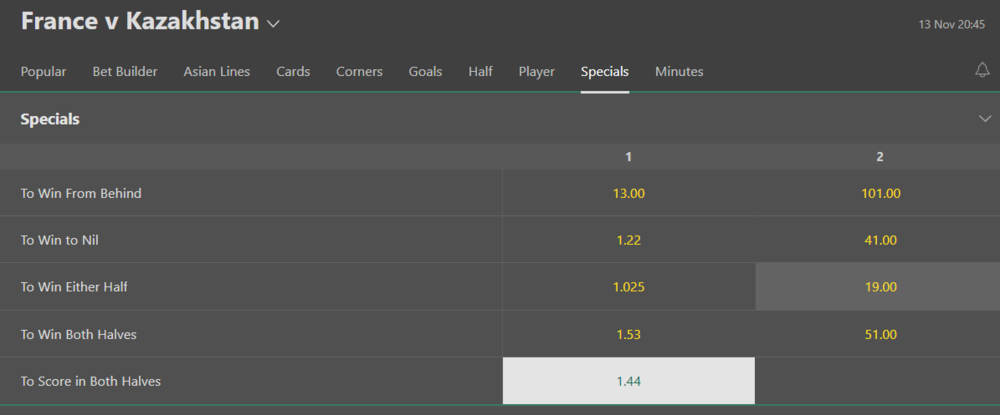
Task: Switch to the Minutes tab
Action: (679, 72)
